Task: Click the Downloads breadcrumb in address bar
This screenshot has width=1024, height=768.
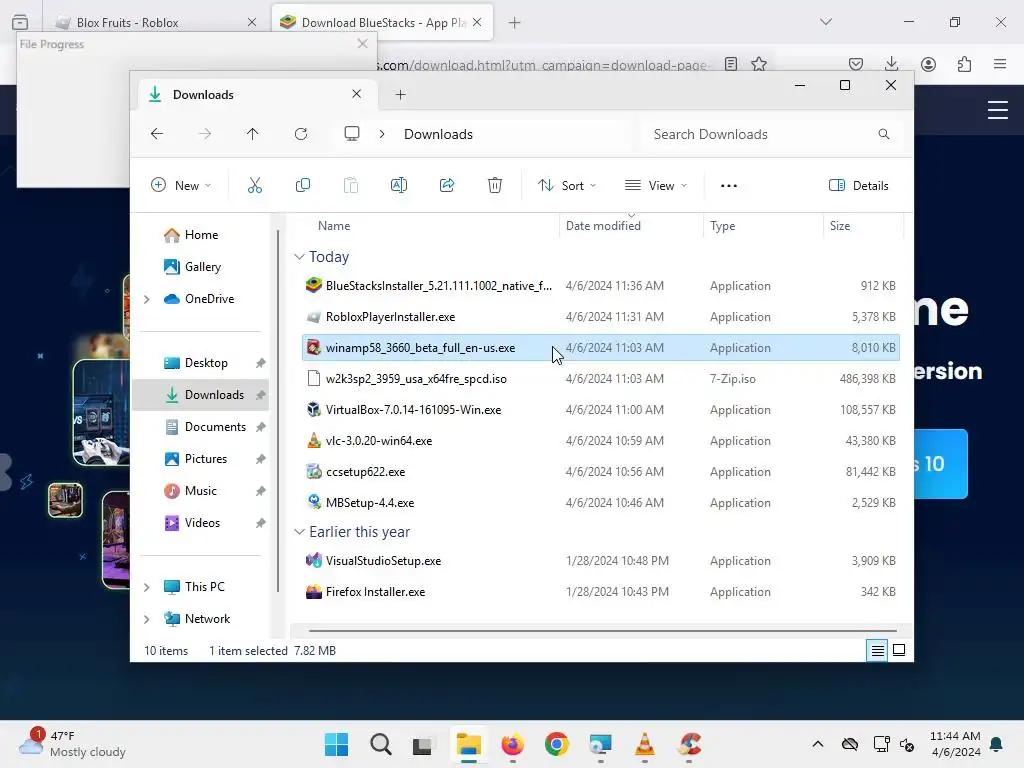Action: (438, 134)
